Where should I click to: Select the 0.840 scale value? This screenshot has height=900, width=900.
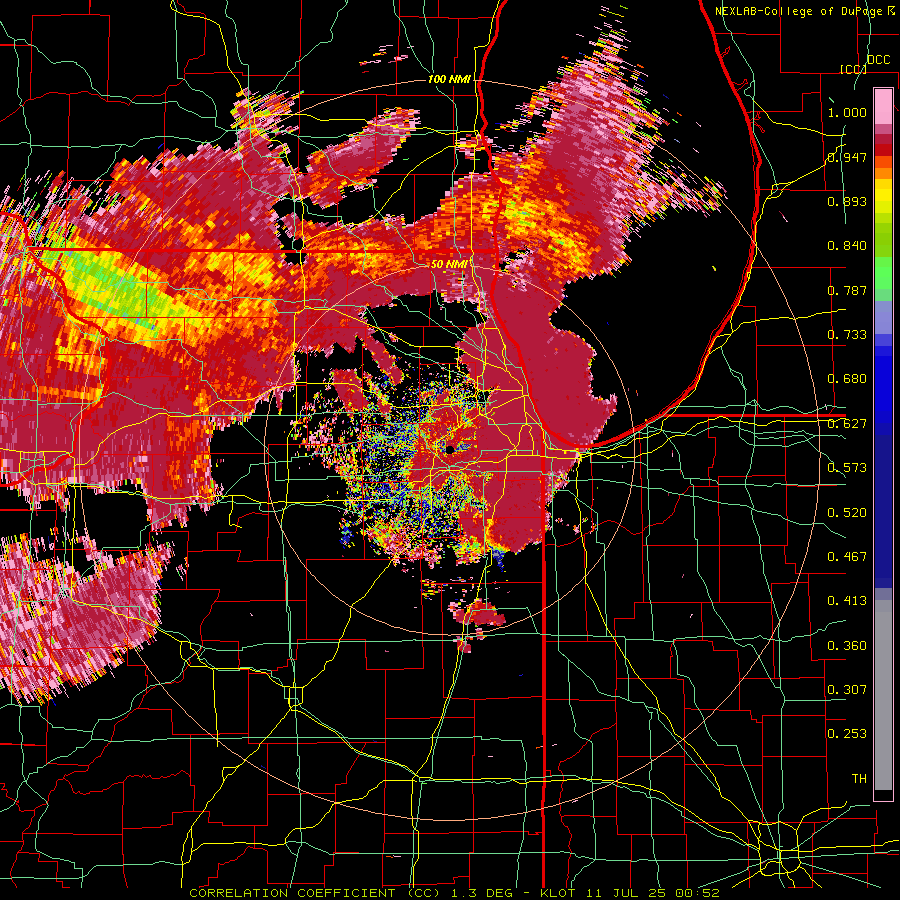(x=847, y=246)
